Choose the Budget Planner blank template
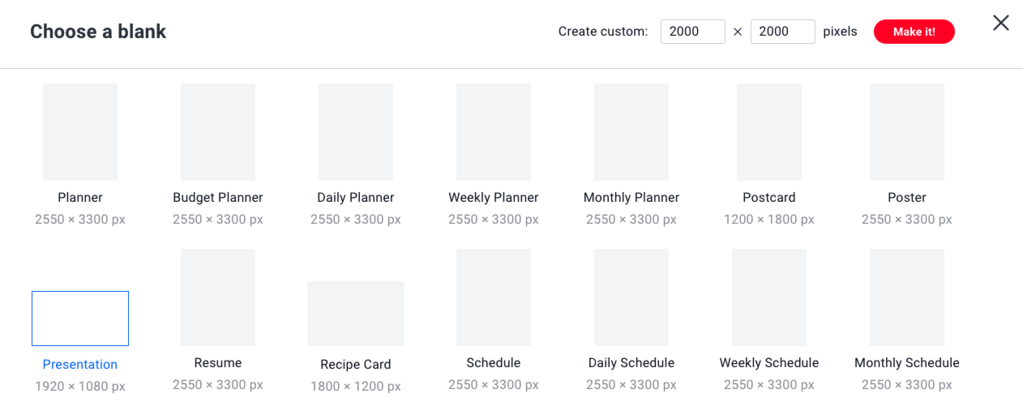Image resolution: width=1023 pixels, height=402 pixels. tap(218, 132)
